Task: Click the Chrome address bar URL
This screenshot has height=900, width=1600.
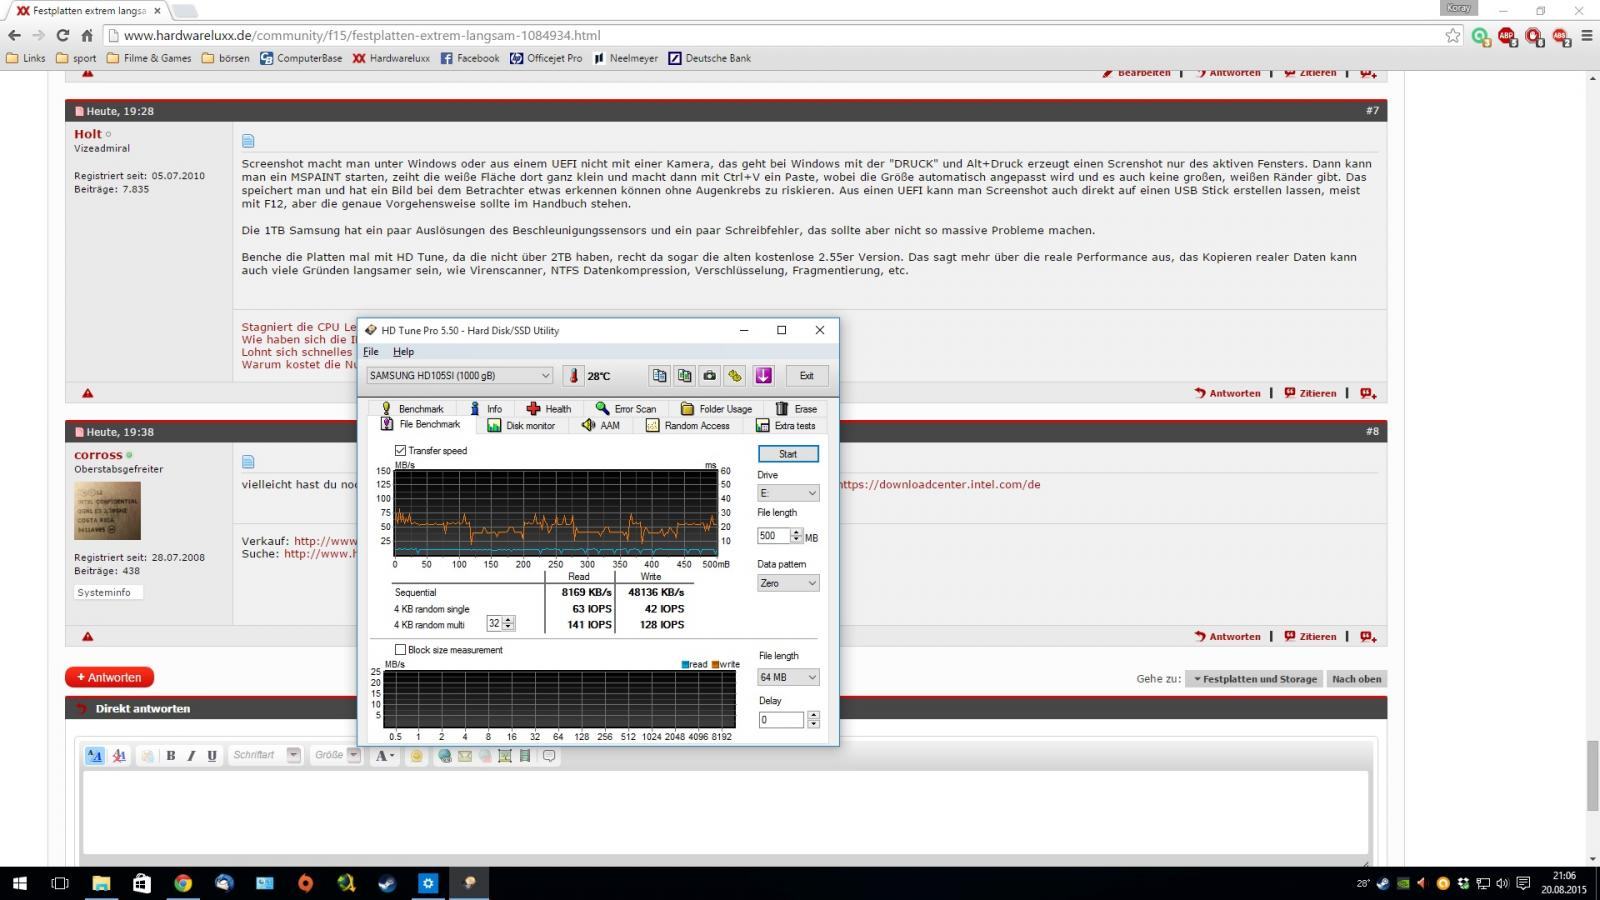Action: pos(361,35)
